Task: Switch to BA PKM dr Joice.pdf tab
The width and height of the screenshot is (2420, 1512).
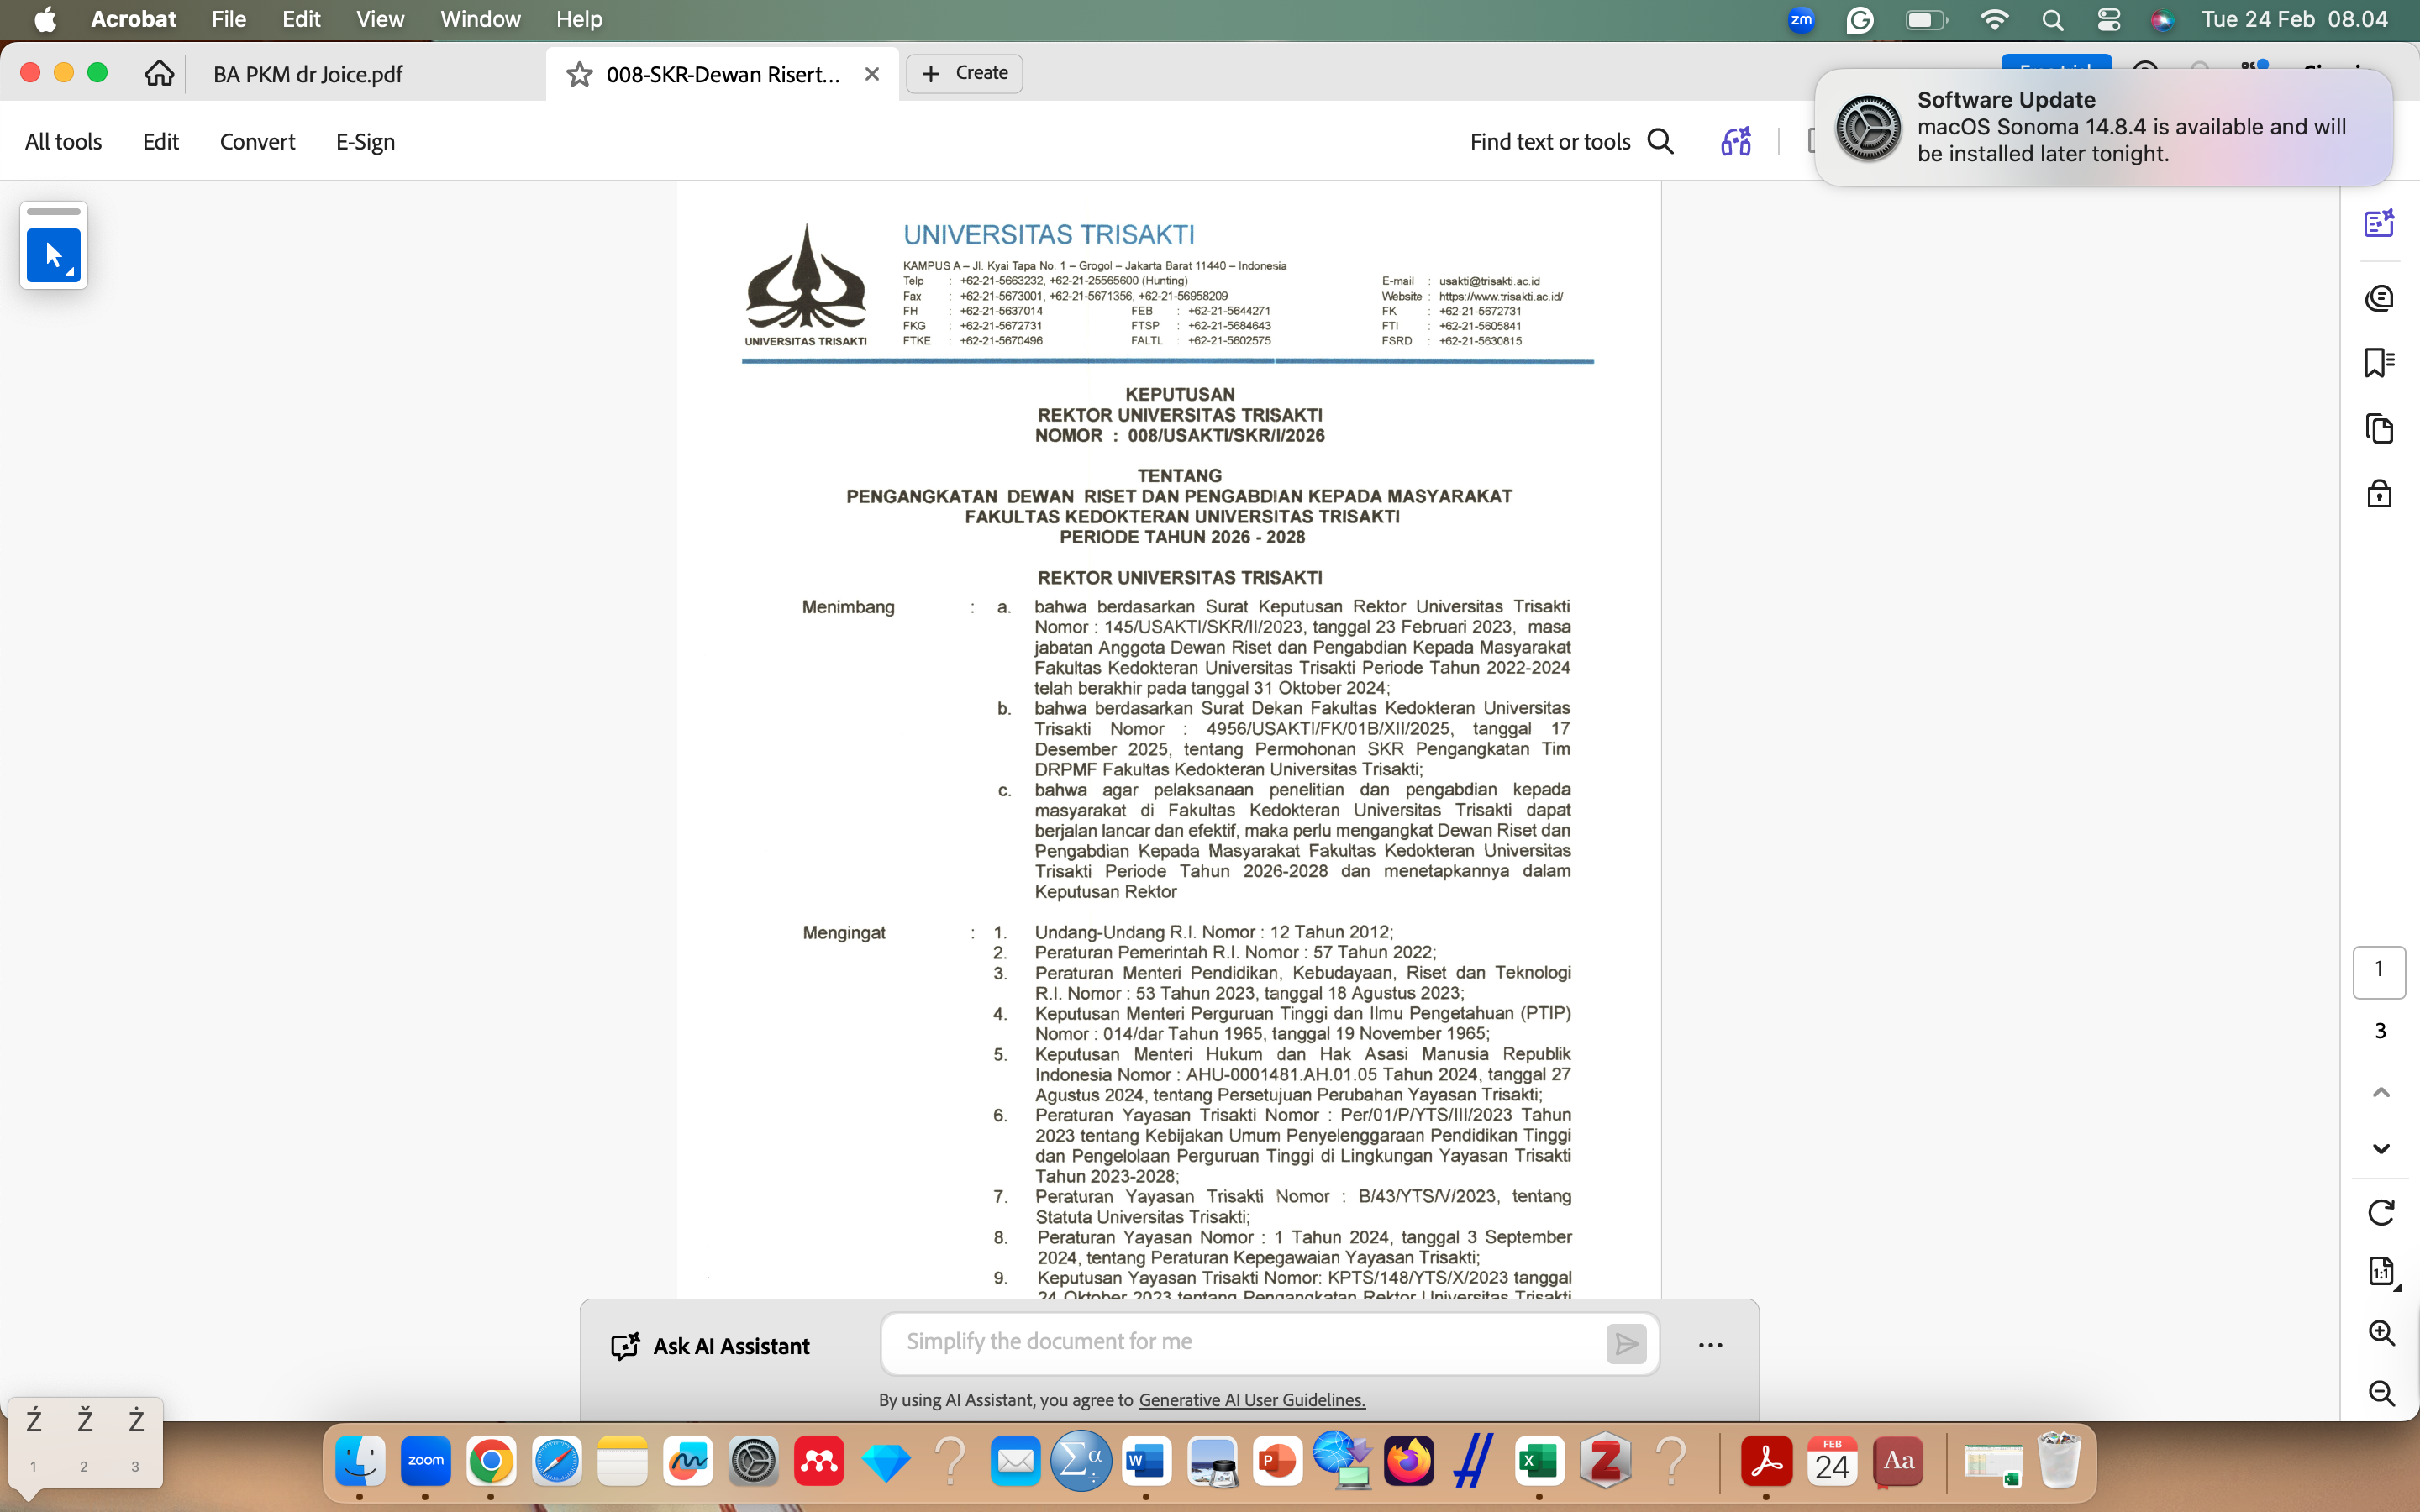Action: 308,74
